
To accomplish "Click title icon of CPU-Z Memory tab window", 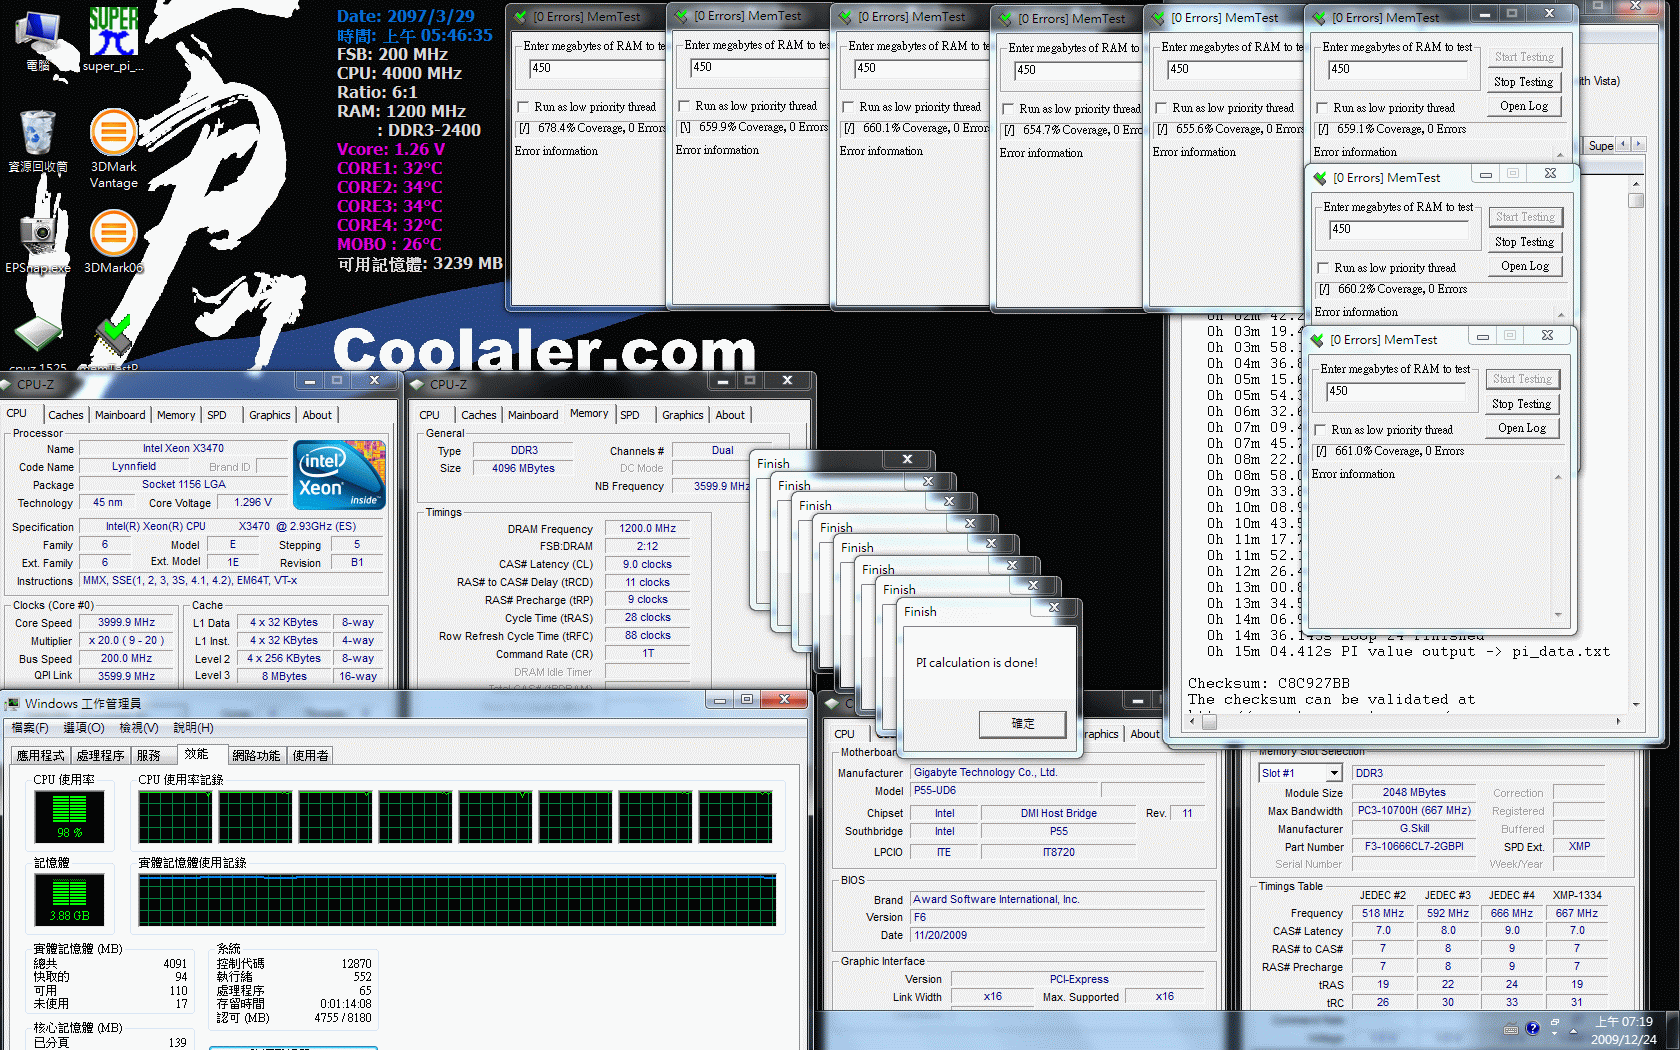I will [419, 384].
